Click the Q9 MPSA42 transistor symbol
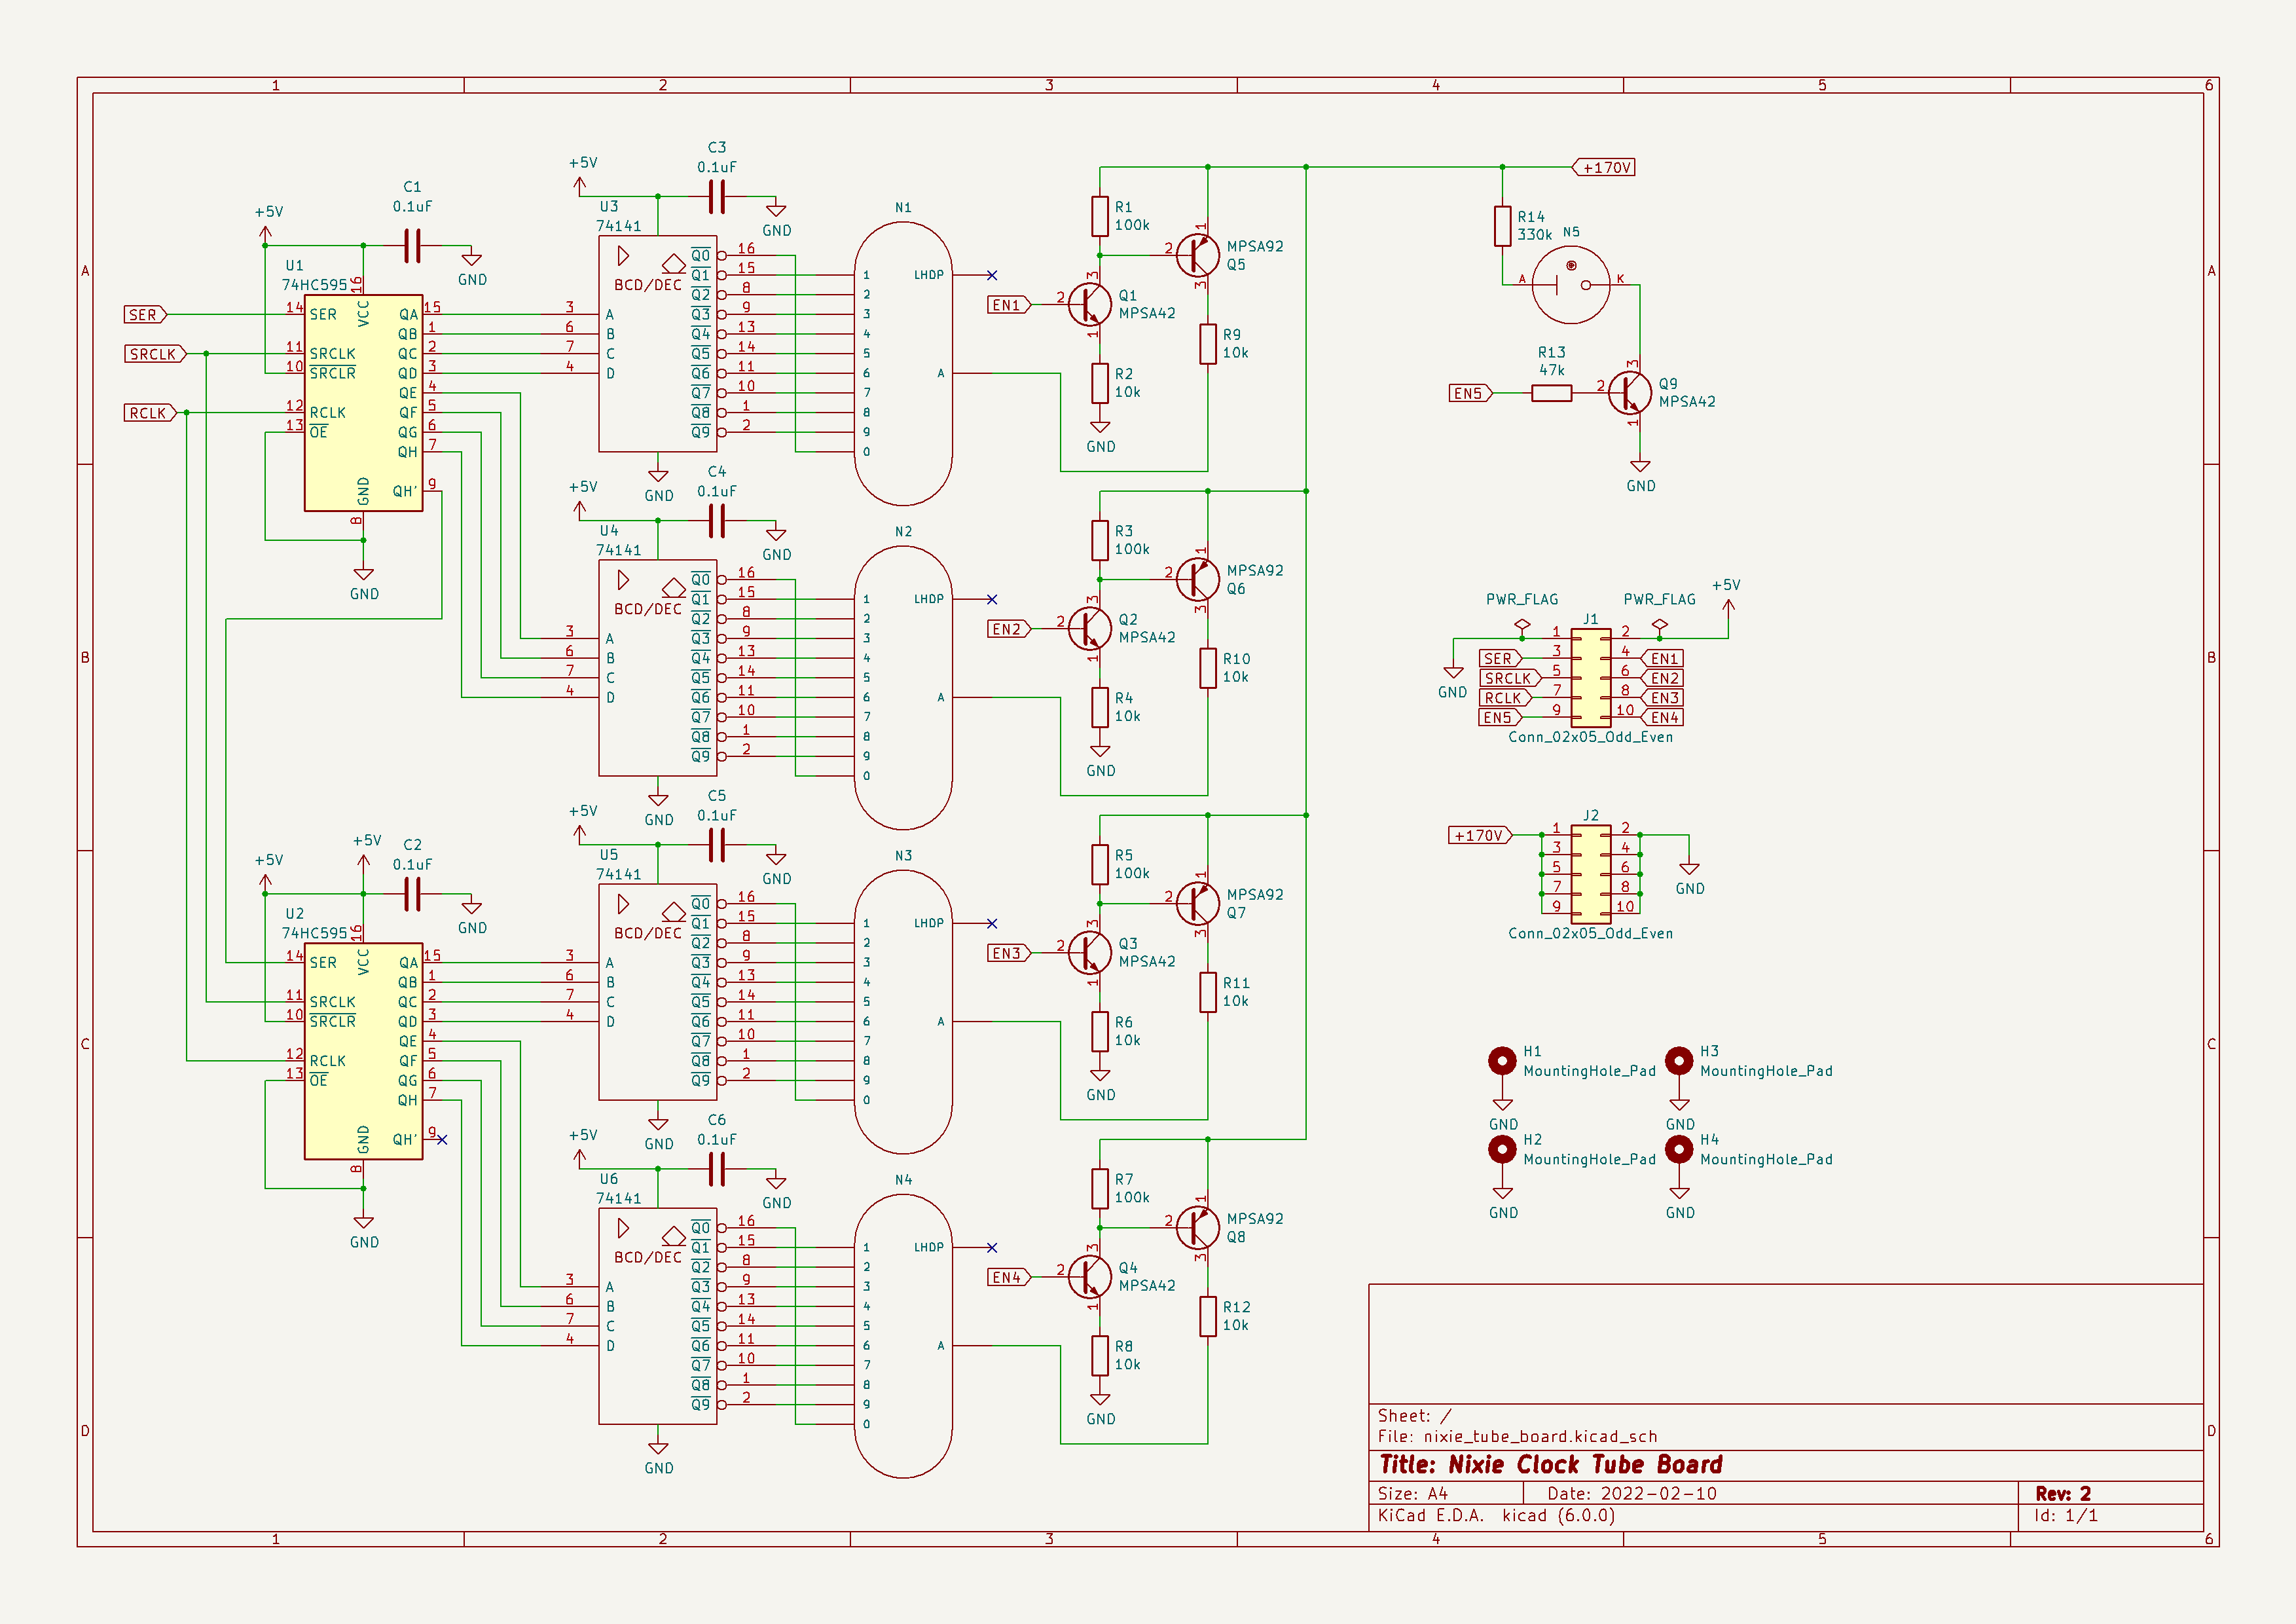The image size is (2296, 1624). pyautogui.click(x=1629, y=393)
